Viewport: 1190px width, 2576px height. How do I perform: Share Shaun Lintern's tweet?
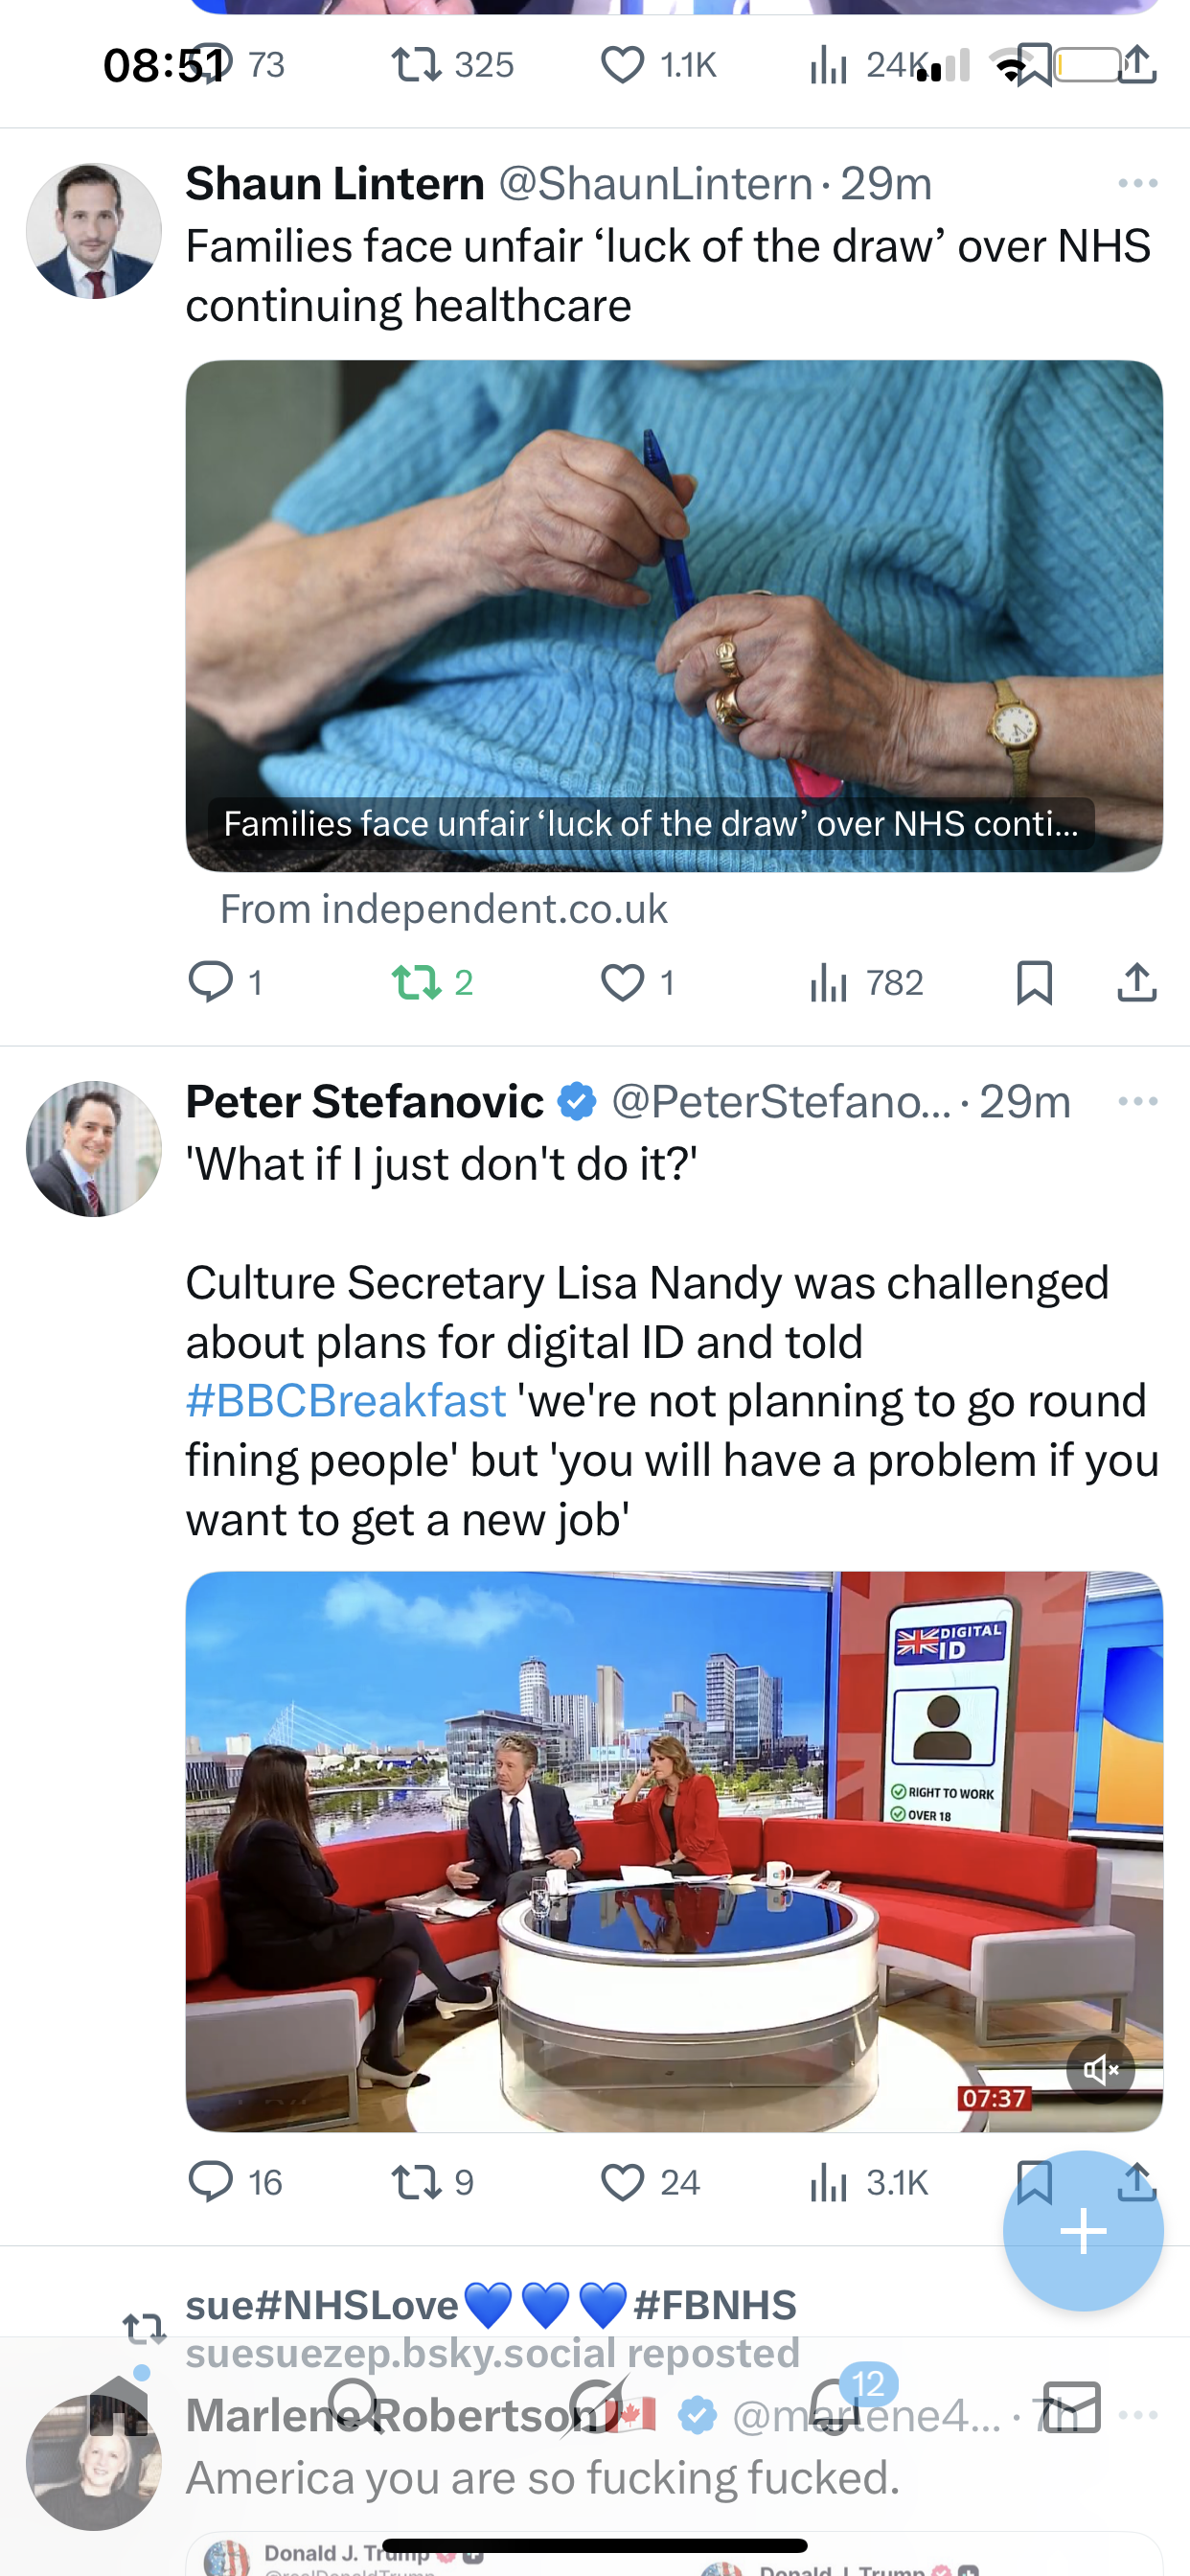1136,982
